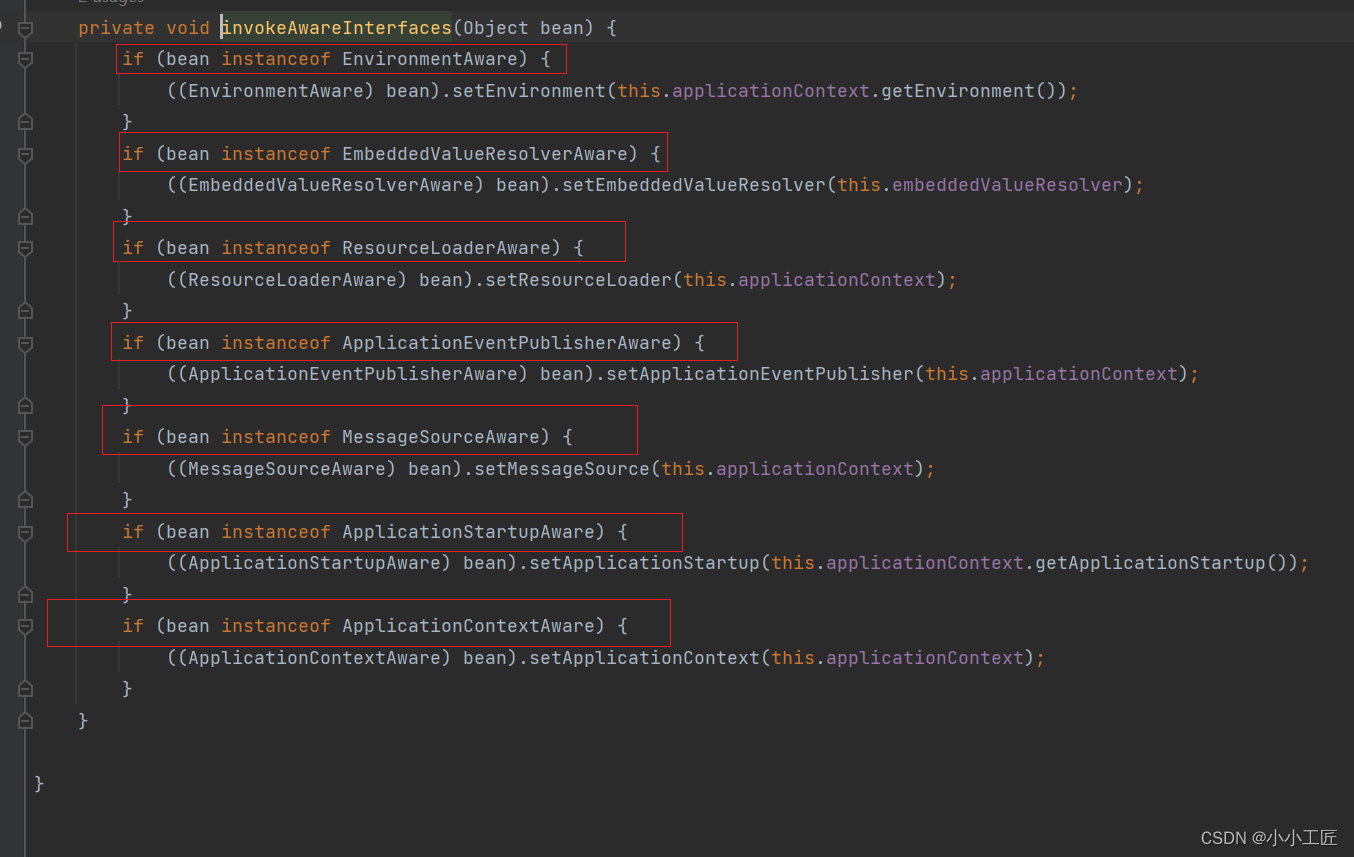Fold the if ApplicationContextAware block
This screenshot has width=1354, height=857.
[x=26, y=626]
